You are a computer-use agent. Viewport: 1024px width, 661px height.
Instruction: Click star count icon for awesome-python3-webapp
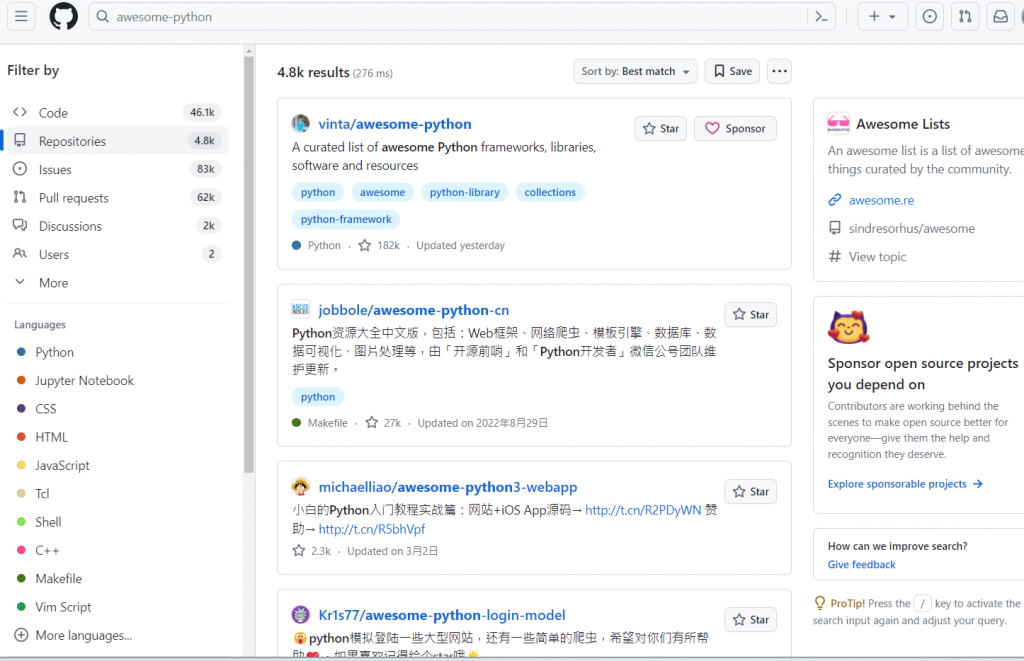(x=298, y=551)
